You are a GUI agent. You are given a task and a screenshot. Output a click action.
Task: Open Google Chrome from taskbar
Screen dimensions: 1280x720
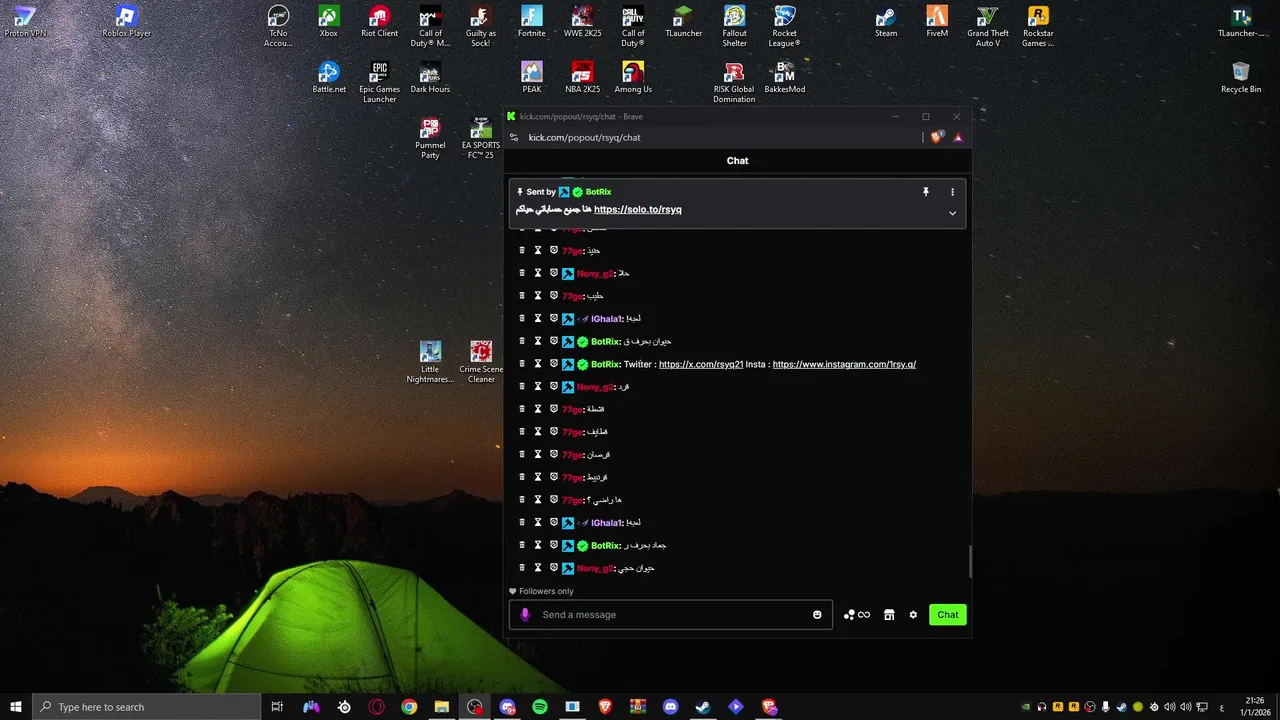pos(409,707)
